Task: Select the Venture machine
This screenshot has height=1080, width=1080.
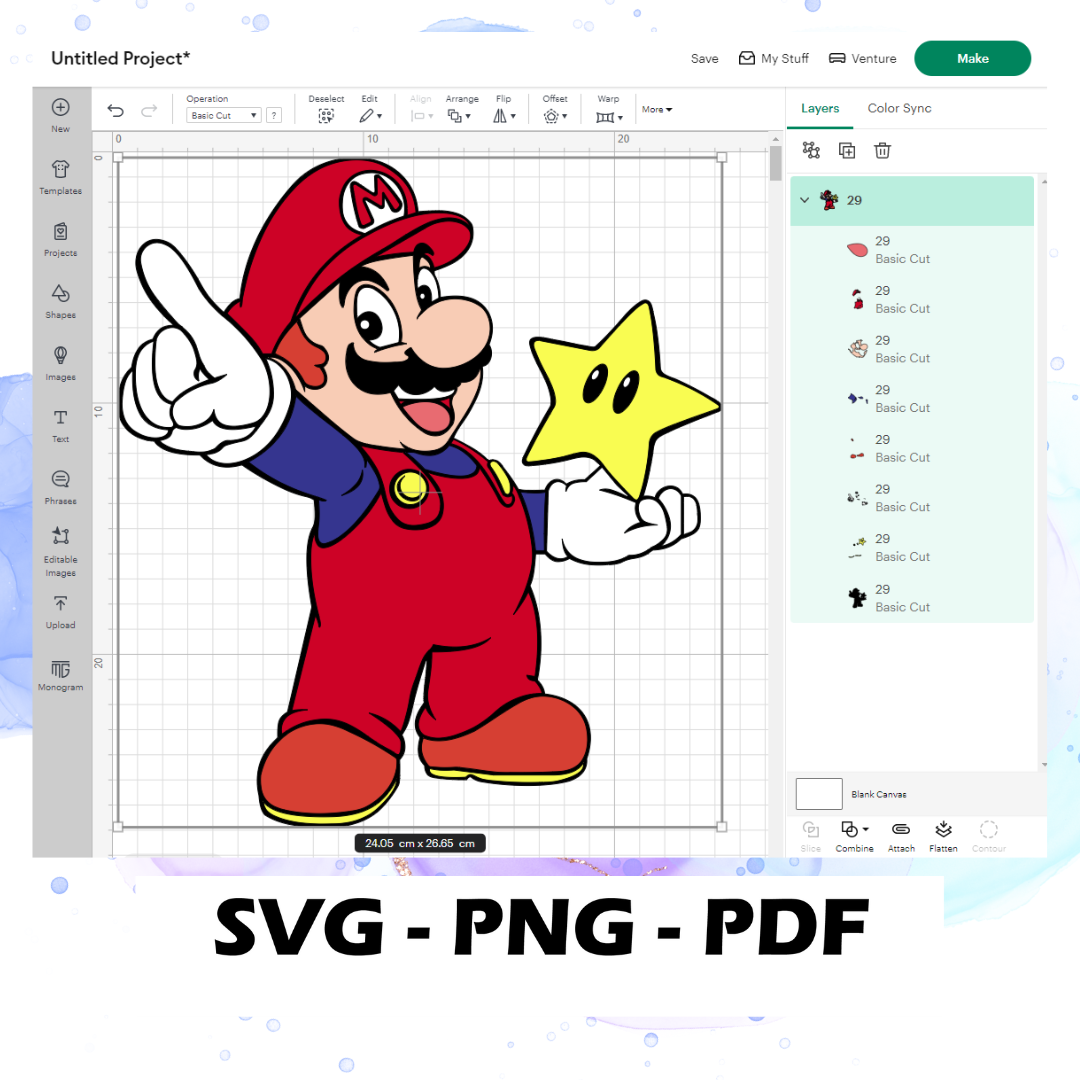Action: 862,59
